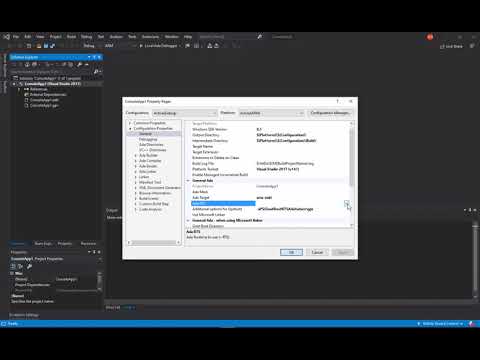Click the Live Share button
This screenshot has height=360, width=480.
click(x=452, y=46)
